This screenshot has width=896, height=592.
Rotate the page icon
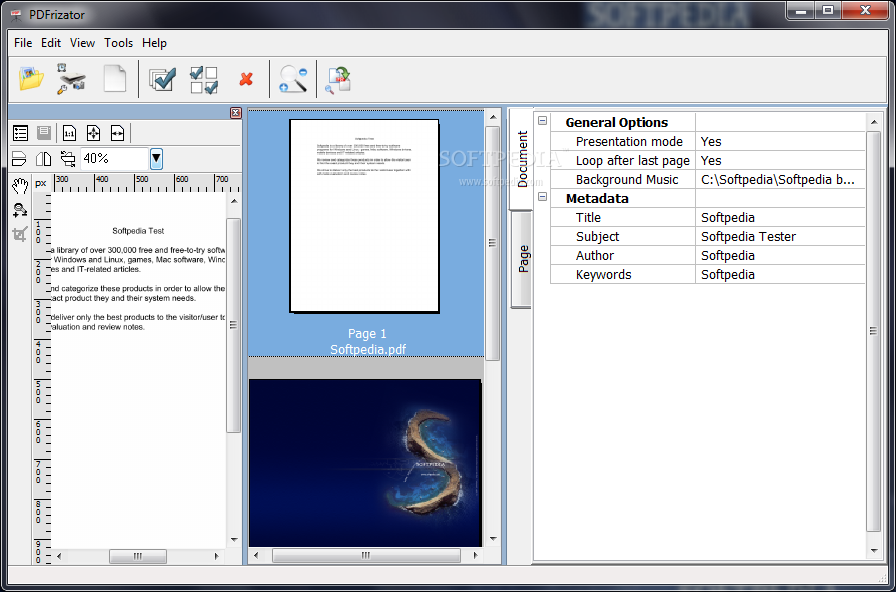[x=67, y=158]
